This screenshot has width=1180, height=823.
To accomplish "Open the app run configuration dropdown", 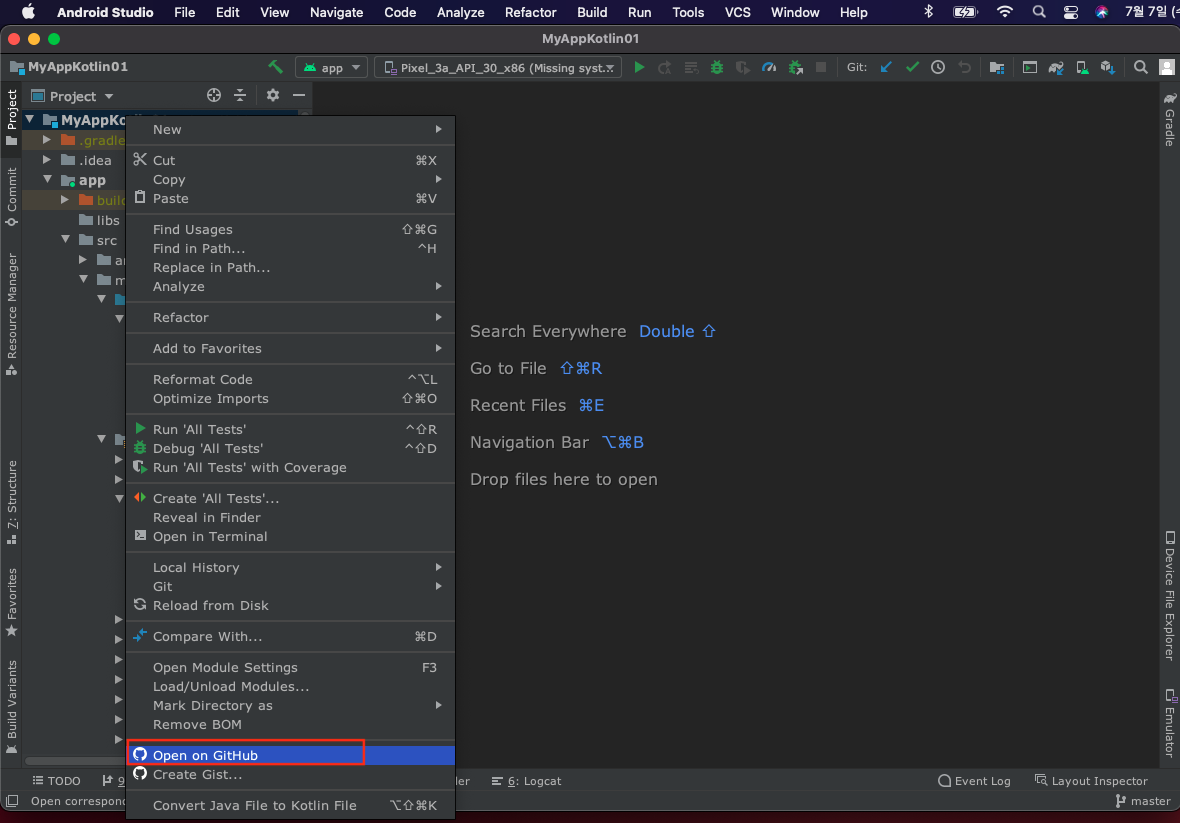I will point(332,68).
